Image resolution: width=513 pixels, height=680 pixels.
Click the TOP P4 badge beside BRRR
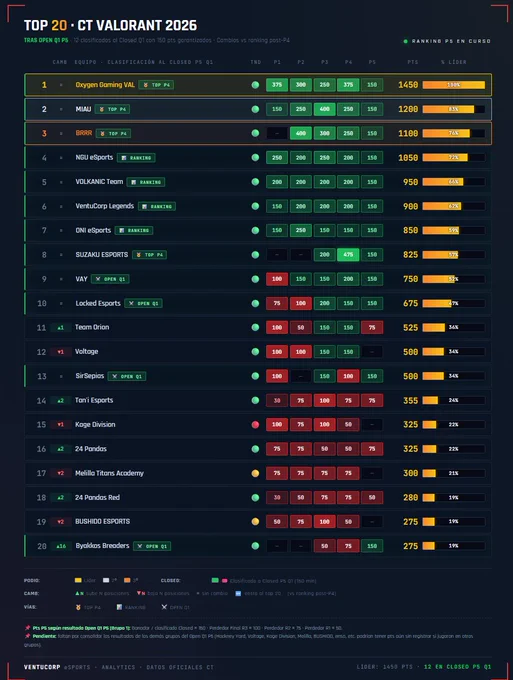(113, 134)
